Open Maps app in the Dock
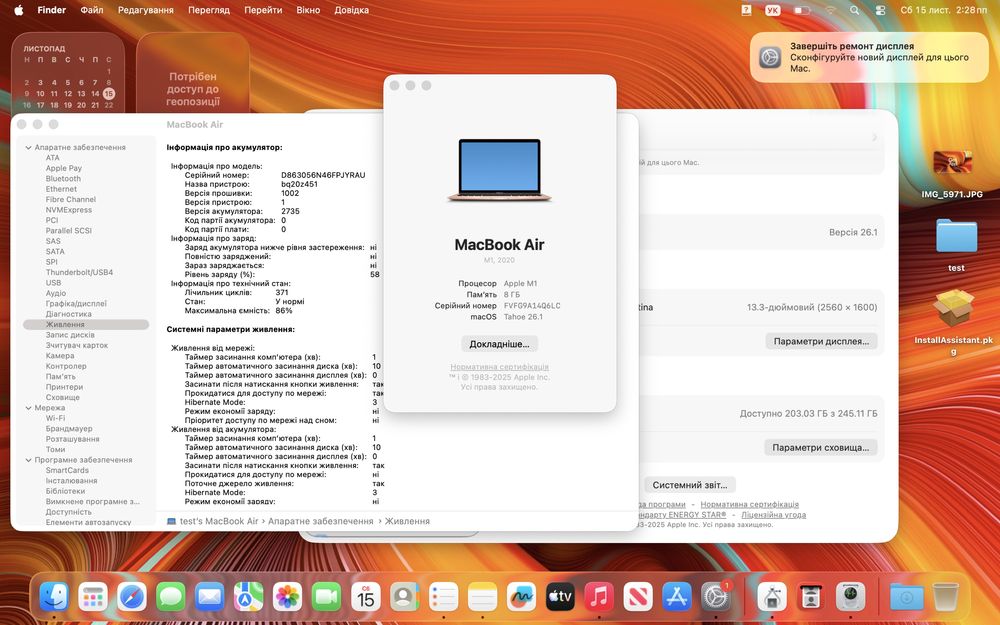Image resolution: width=1000 pixels, height=625 pixels. [249, 597]
